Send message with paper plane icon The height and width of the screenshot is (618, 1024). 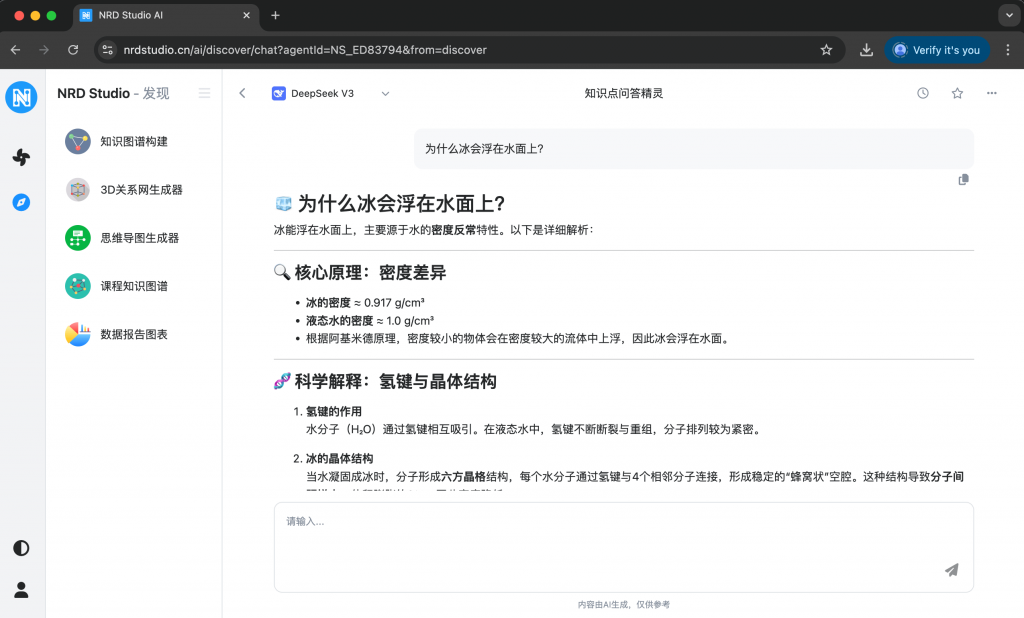pos(951,570)
